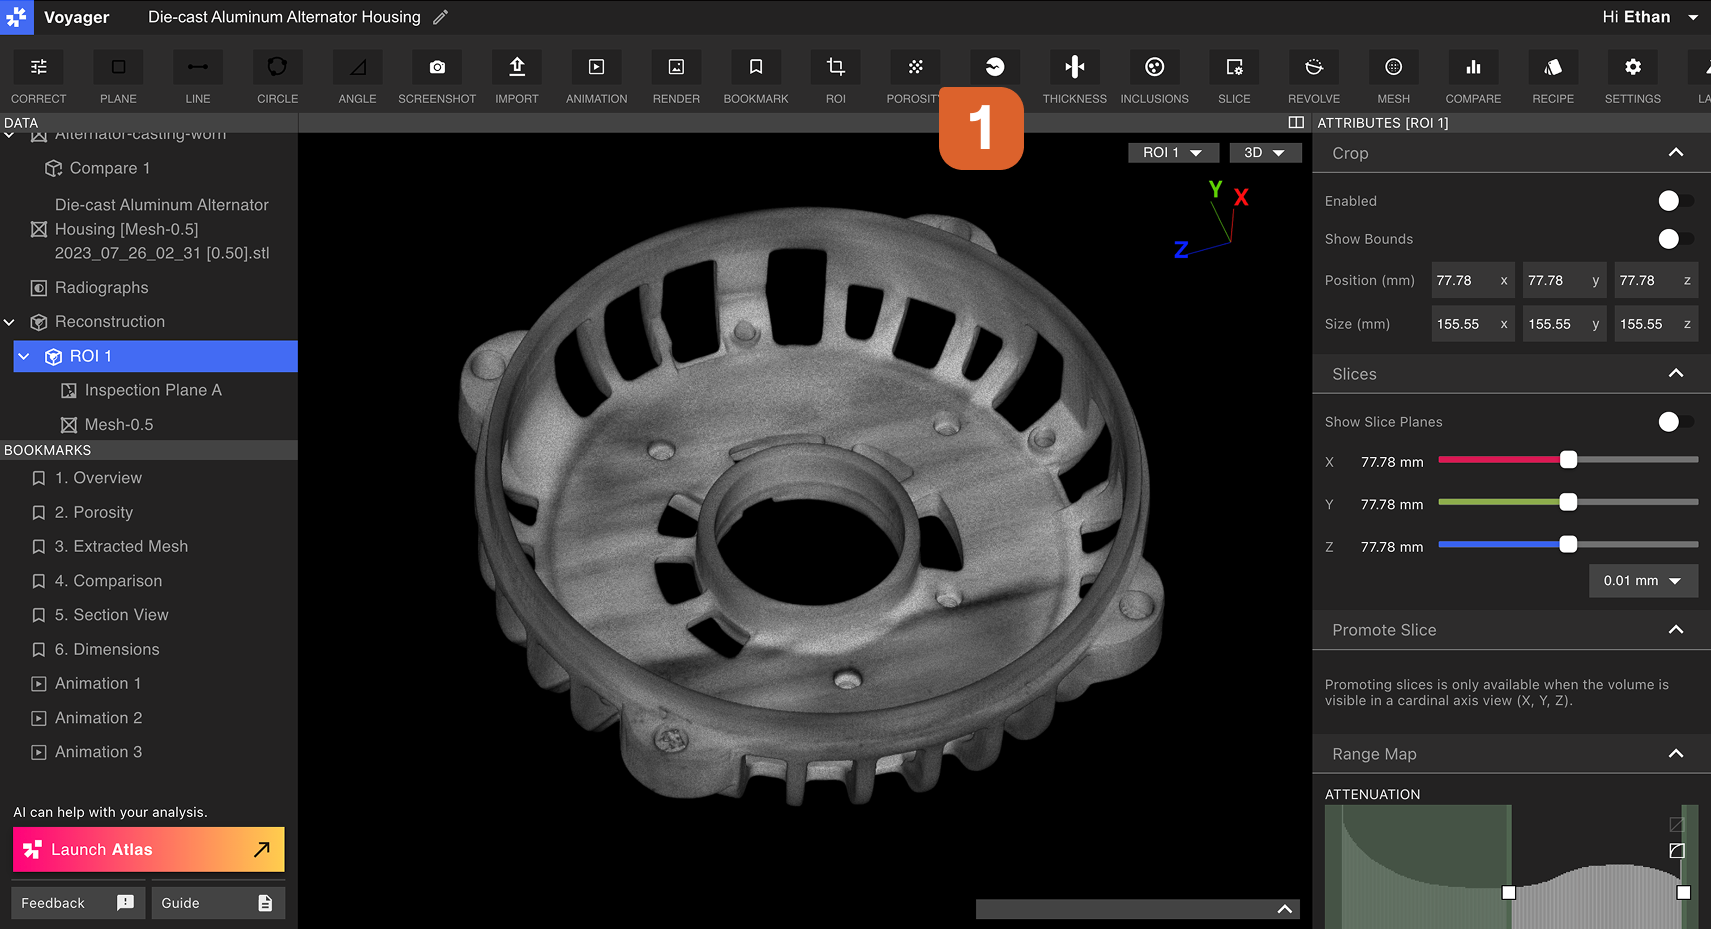
Task: Select Inspection Plane A item
Action: tap(153, 390)
